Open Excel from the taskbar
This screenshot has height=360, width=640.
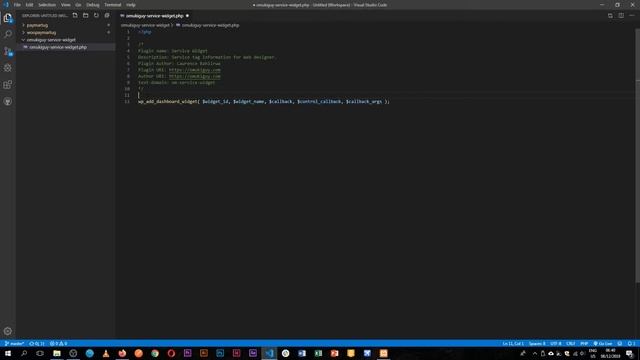[x=318, y=353]
